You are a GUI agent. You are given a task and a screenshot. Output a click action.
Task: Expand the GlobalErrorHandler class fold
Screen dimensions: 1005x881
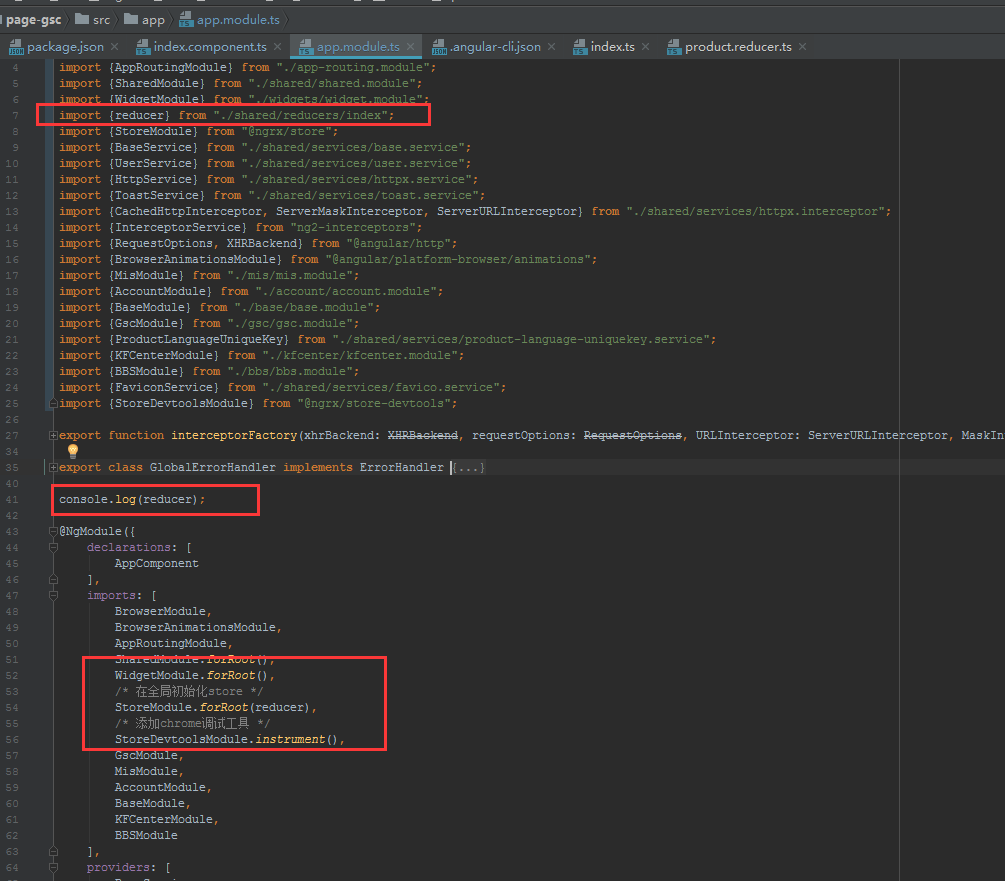pyautogui.click(x=54, y=468)
